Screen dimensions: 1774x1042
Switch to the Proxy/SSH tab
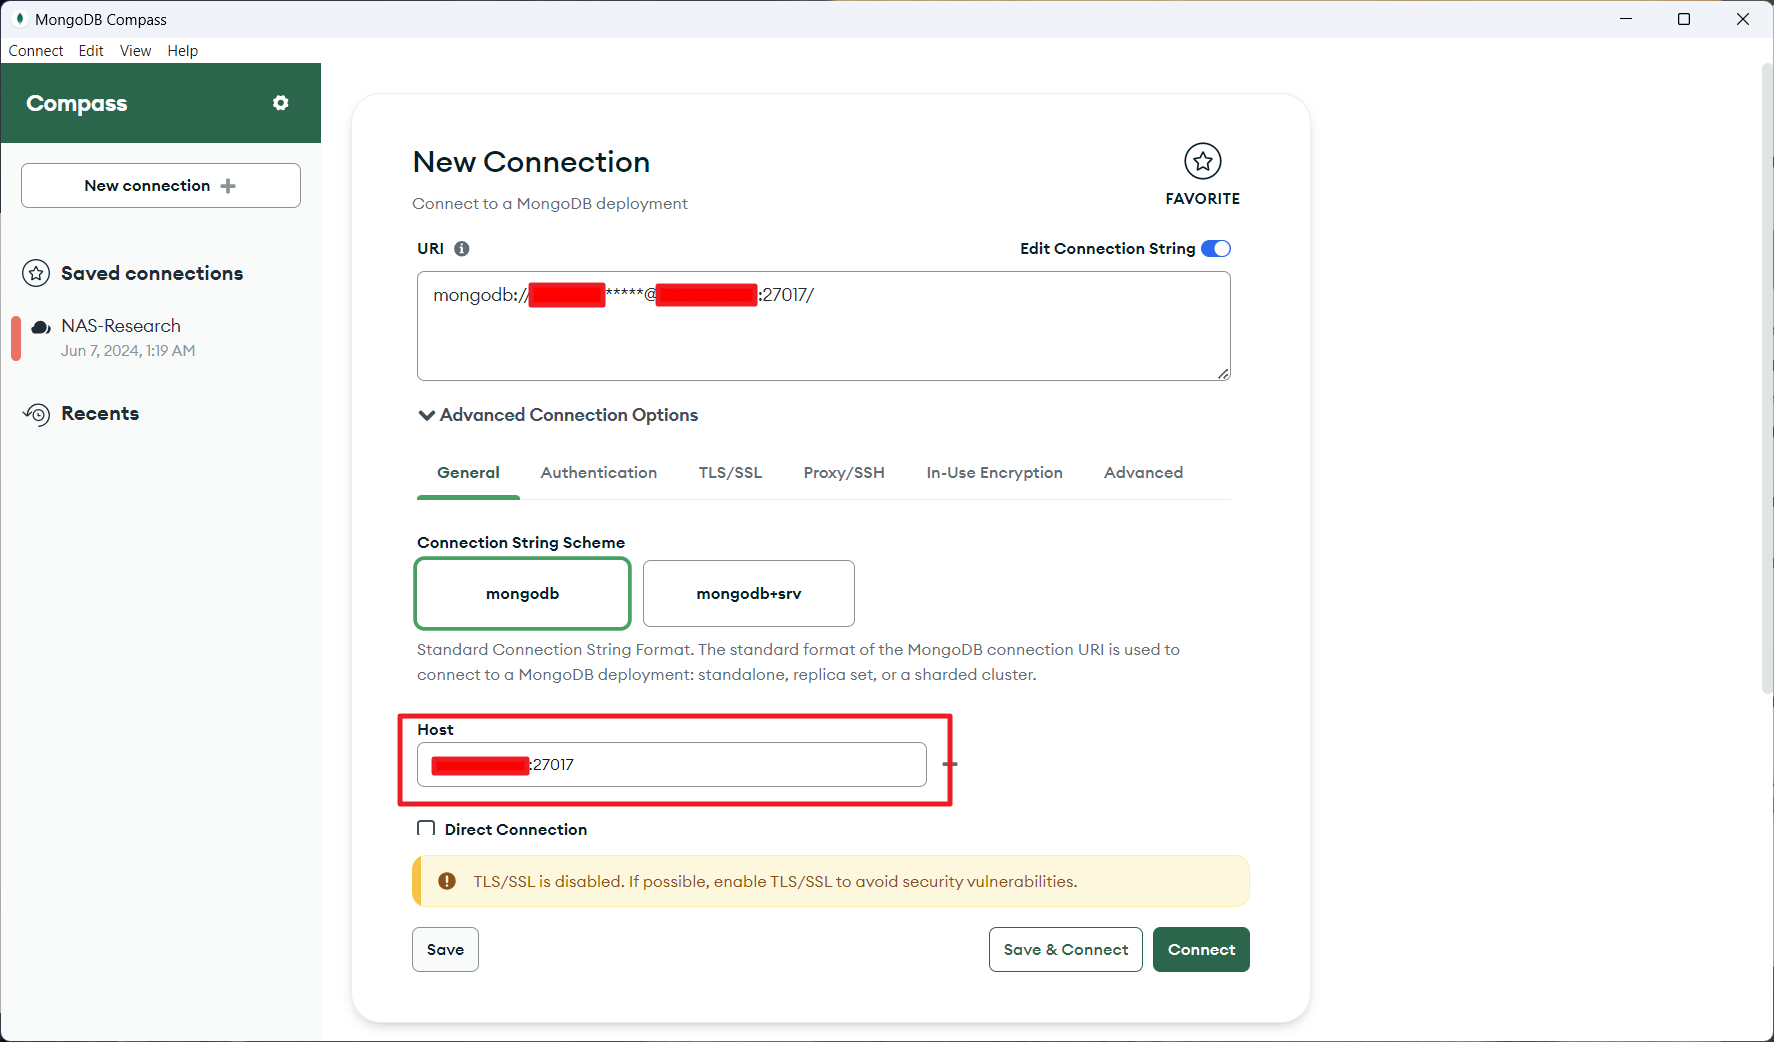pos(844,473)
